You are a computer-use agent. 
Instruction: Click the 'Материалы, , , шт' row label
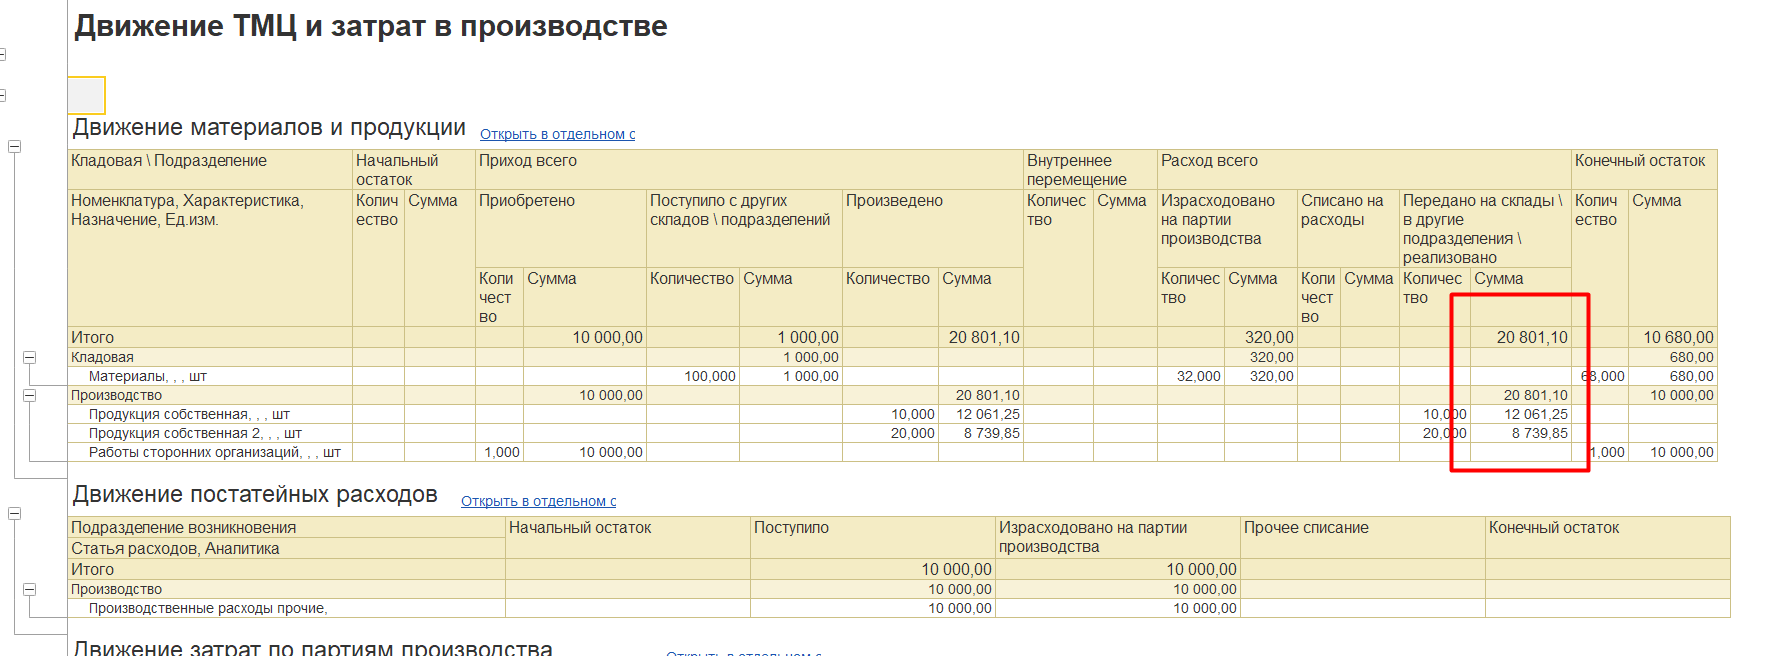click(x=148, y=376)
